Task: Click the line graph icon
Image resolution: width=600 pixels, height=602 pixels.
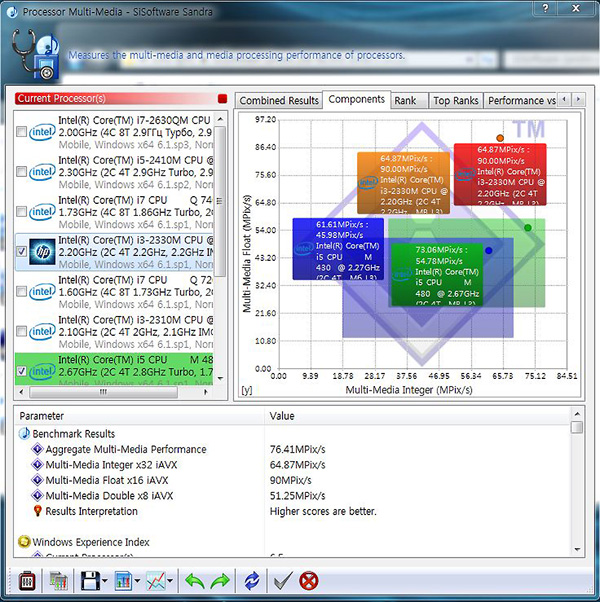Action: (155, 581)
